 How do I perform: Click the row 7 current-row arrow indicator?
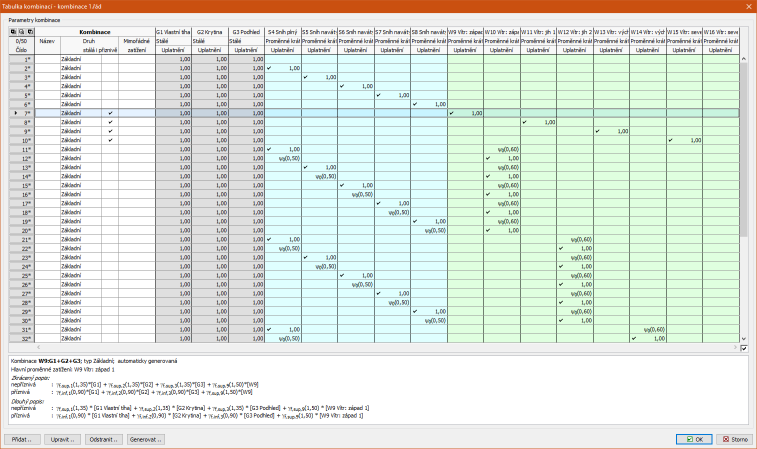click(13, 113)
